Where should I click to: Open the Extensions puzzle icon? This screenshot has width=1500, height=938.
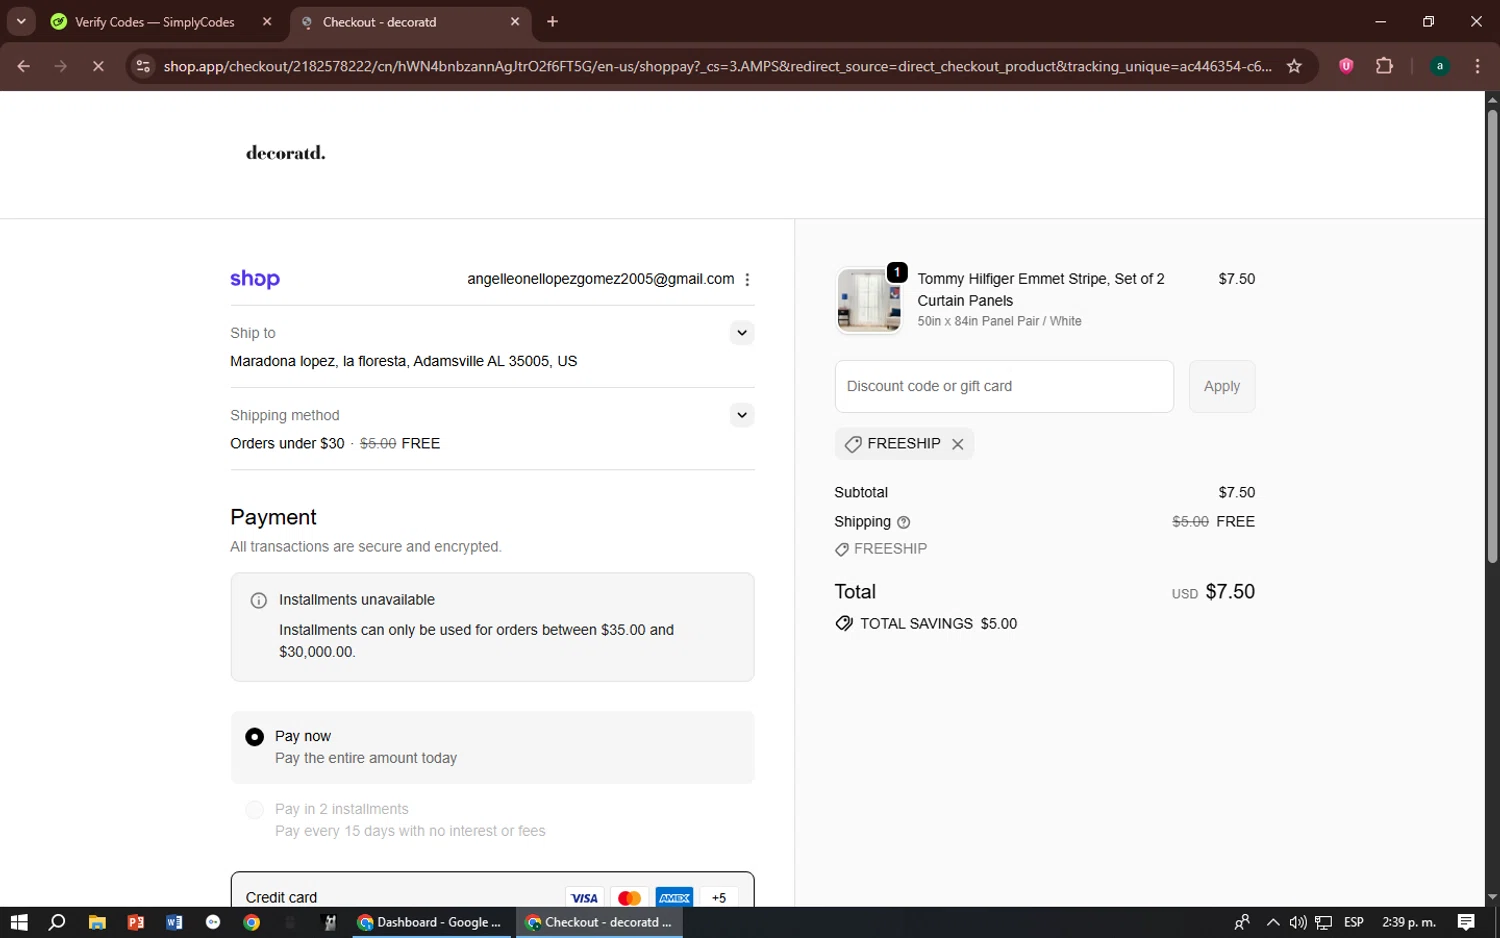(x=1384, y=66)
